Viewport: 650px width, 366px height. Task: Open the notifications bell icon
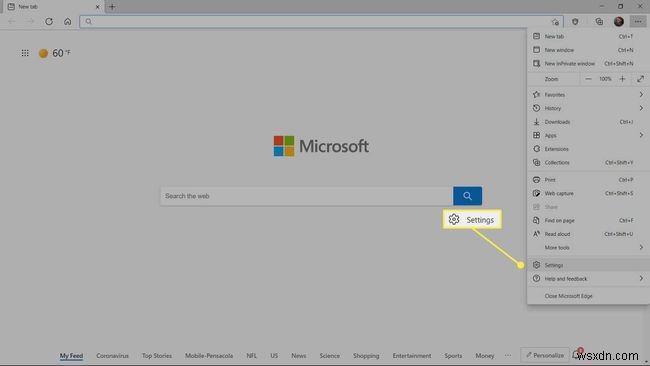576,354
